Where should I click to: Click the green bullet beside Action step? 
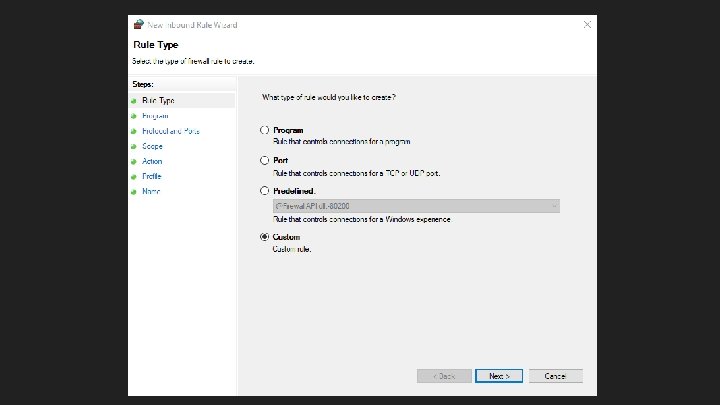click(134, 161)
